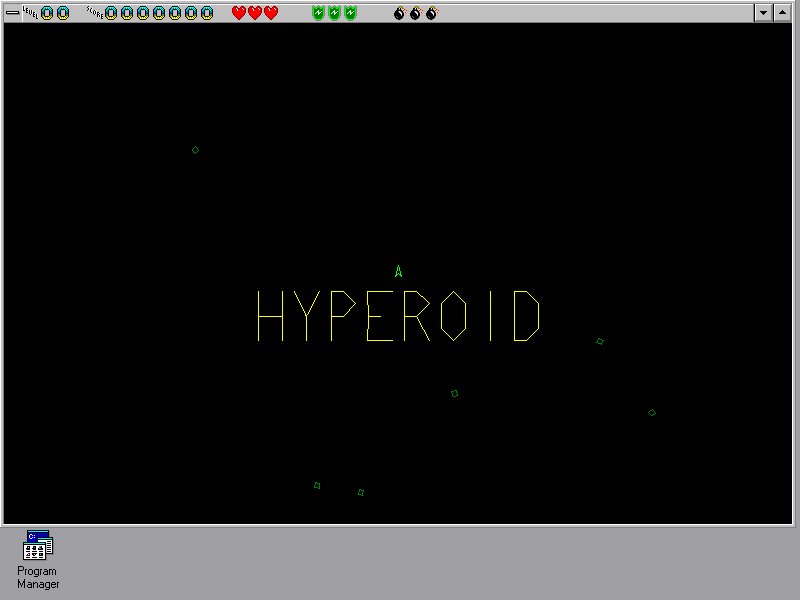Image resolution: width=800 pixels, height=600 pixels.
Task: Click the first score counter digit
Action: [x=111, y=13]
